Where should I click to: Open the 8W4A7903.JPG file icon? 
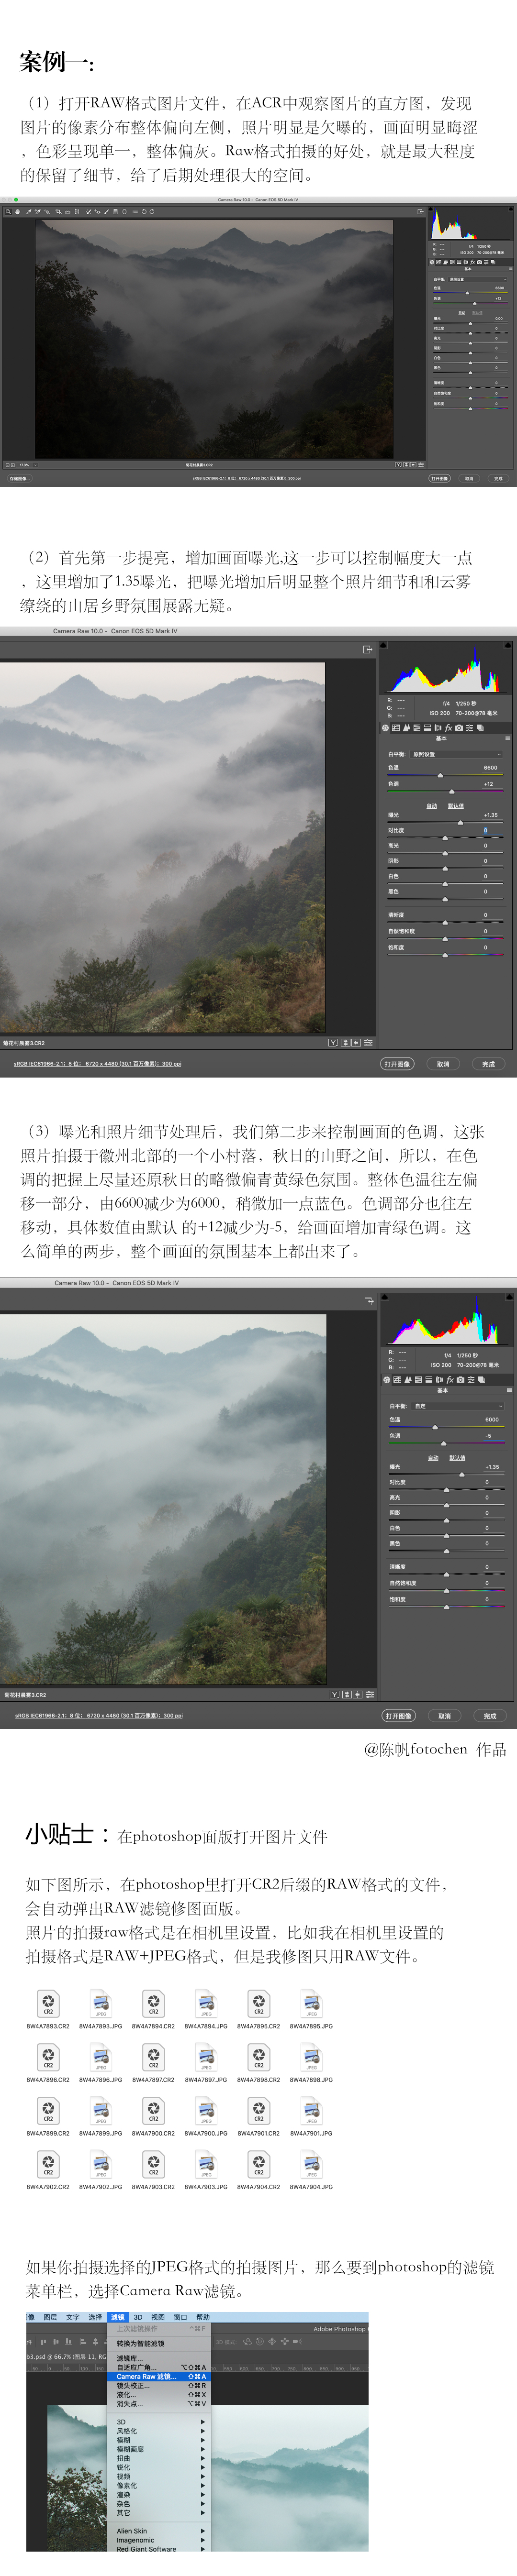tap(206, 2164)
